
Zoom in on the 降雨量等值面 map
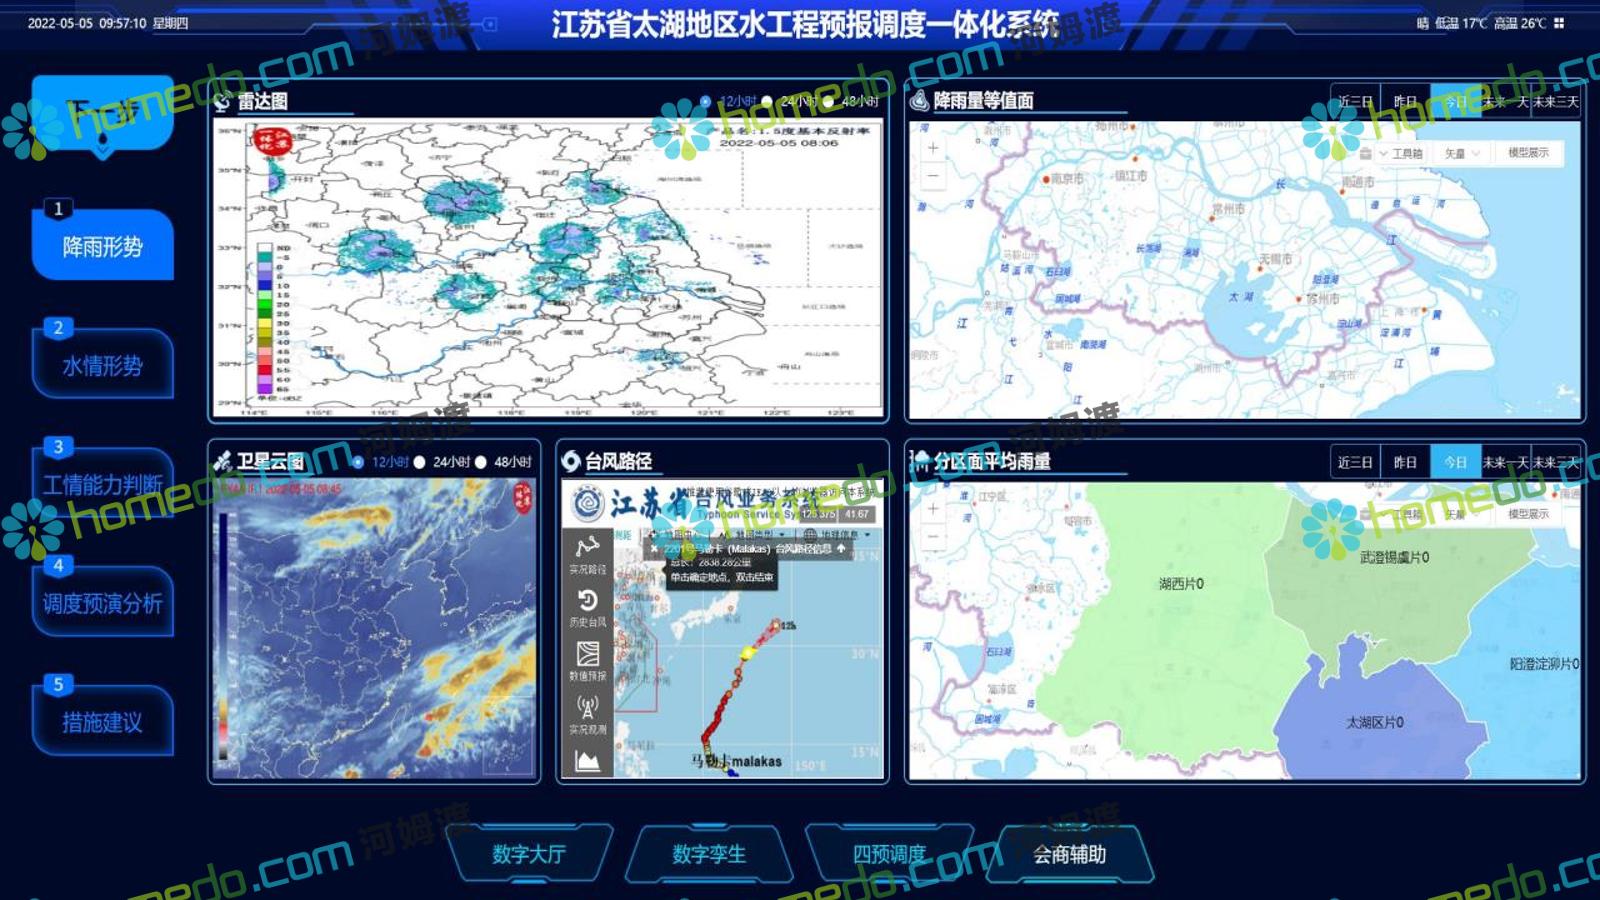coord(932,148)
